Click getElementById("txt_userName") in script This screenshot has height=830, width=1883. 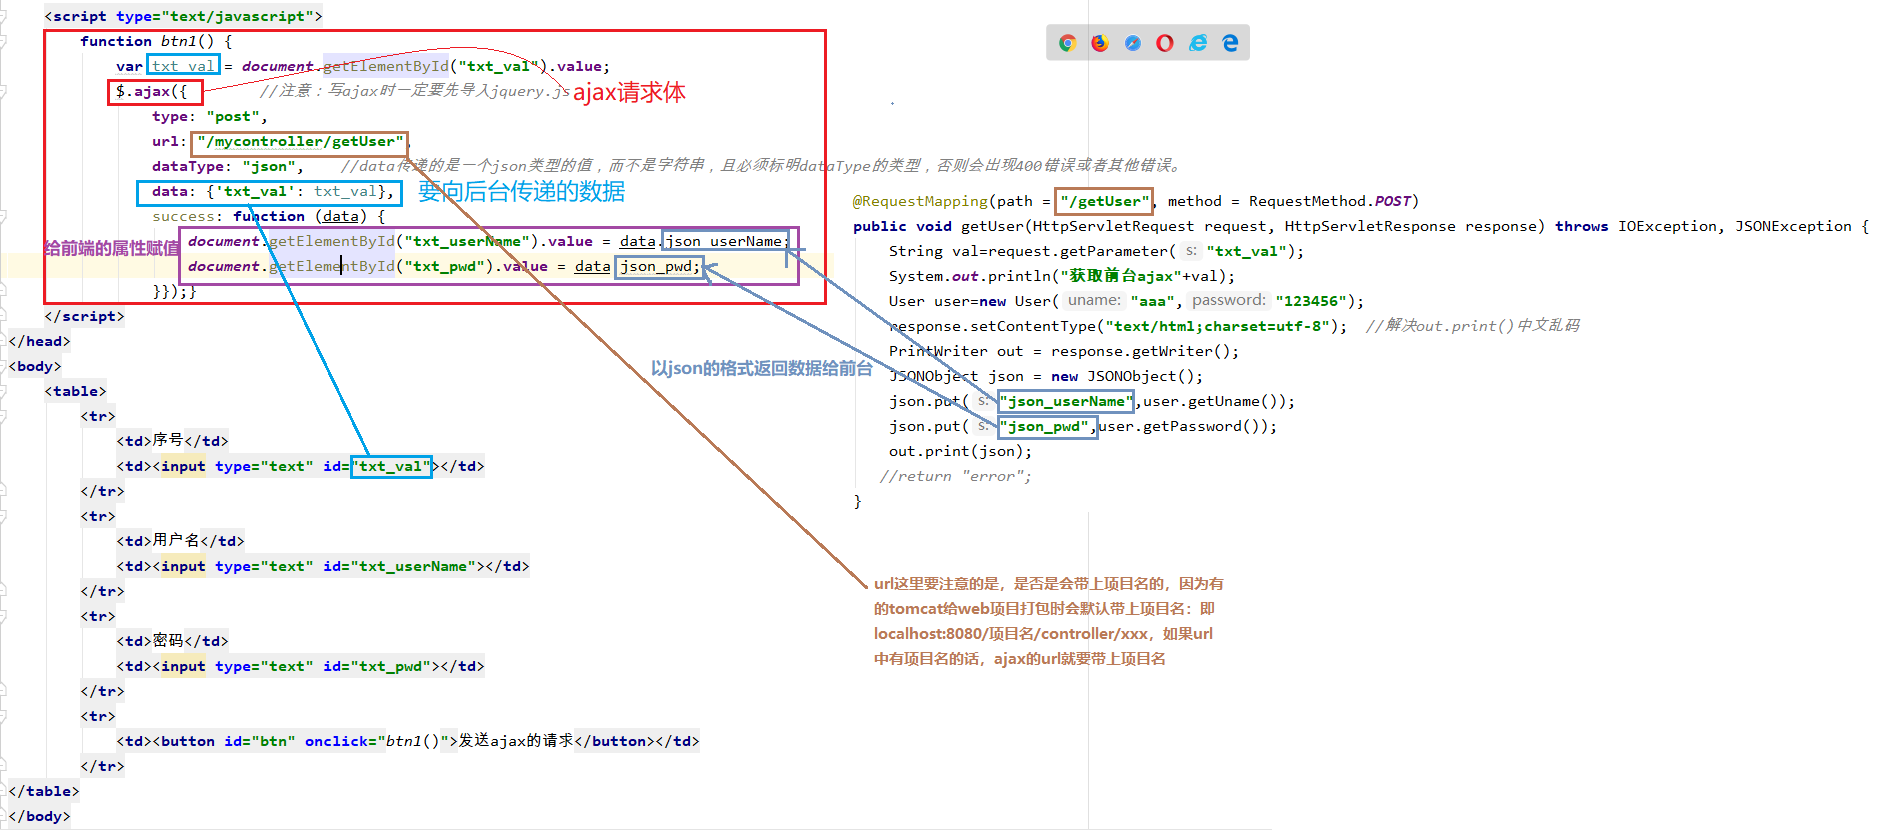click(x=404, y=242)
